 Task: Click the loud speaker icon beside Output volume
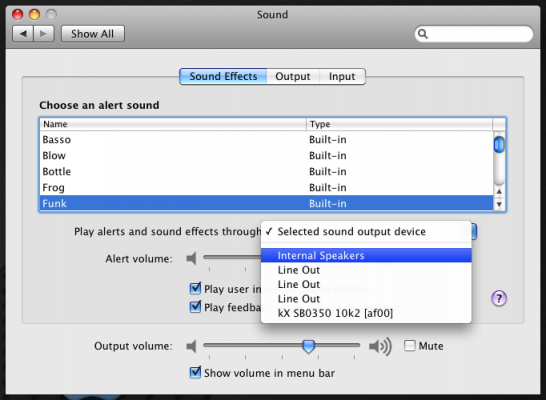380,346
